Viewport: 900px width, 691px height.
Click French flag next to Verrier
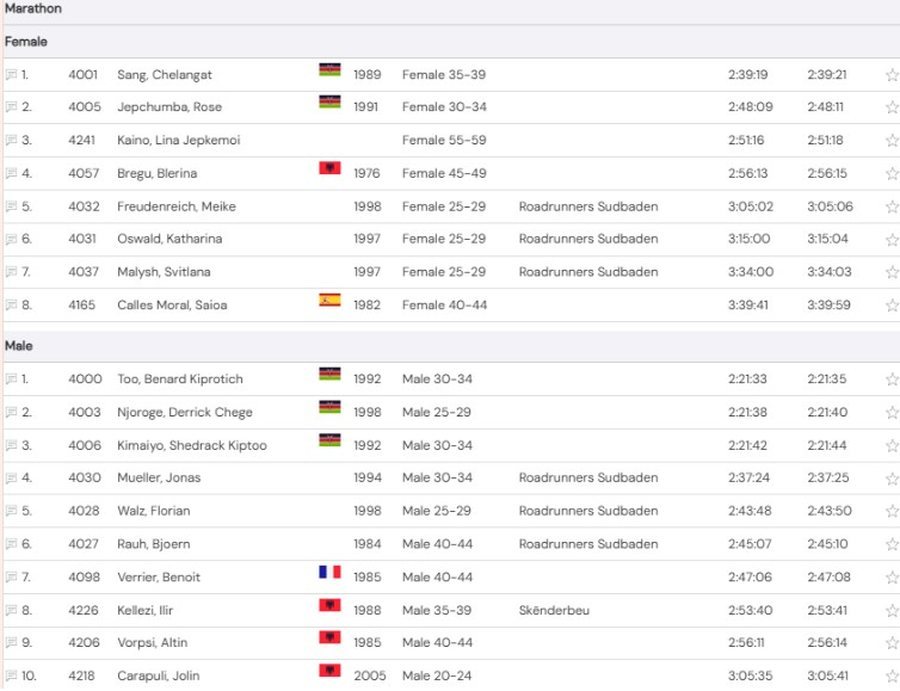tap(330, 572)
